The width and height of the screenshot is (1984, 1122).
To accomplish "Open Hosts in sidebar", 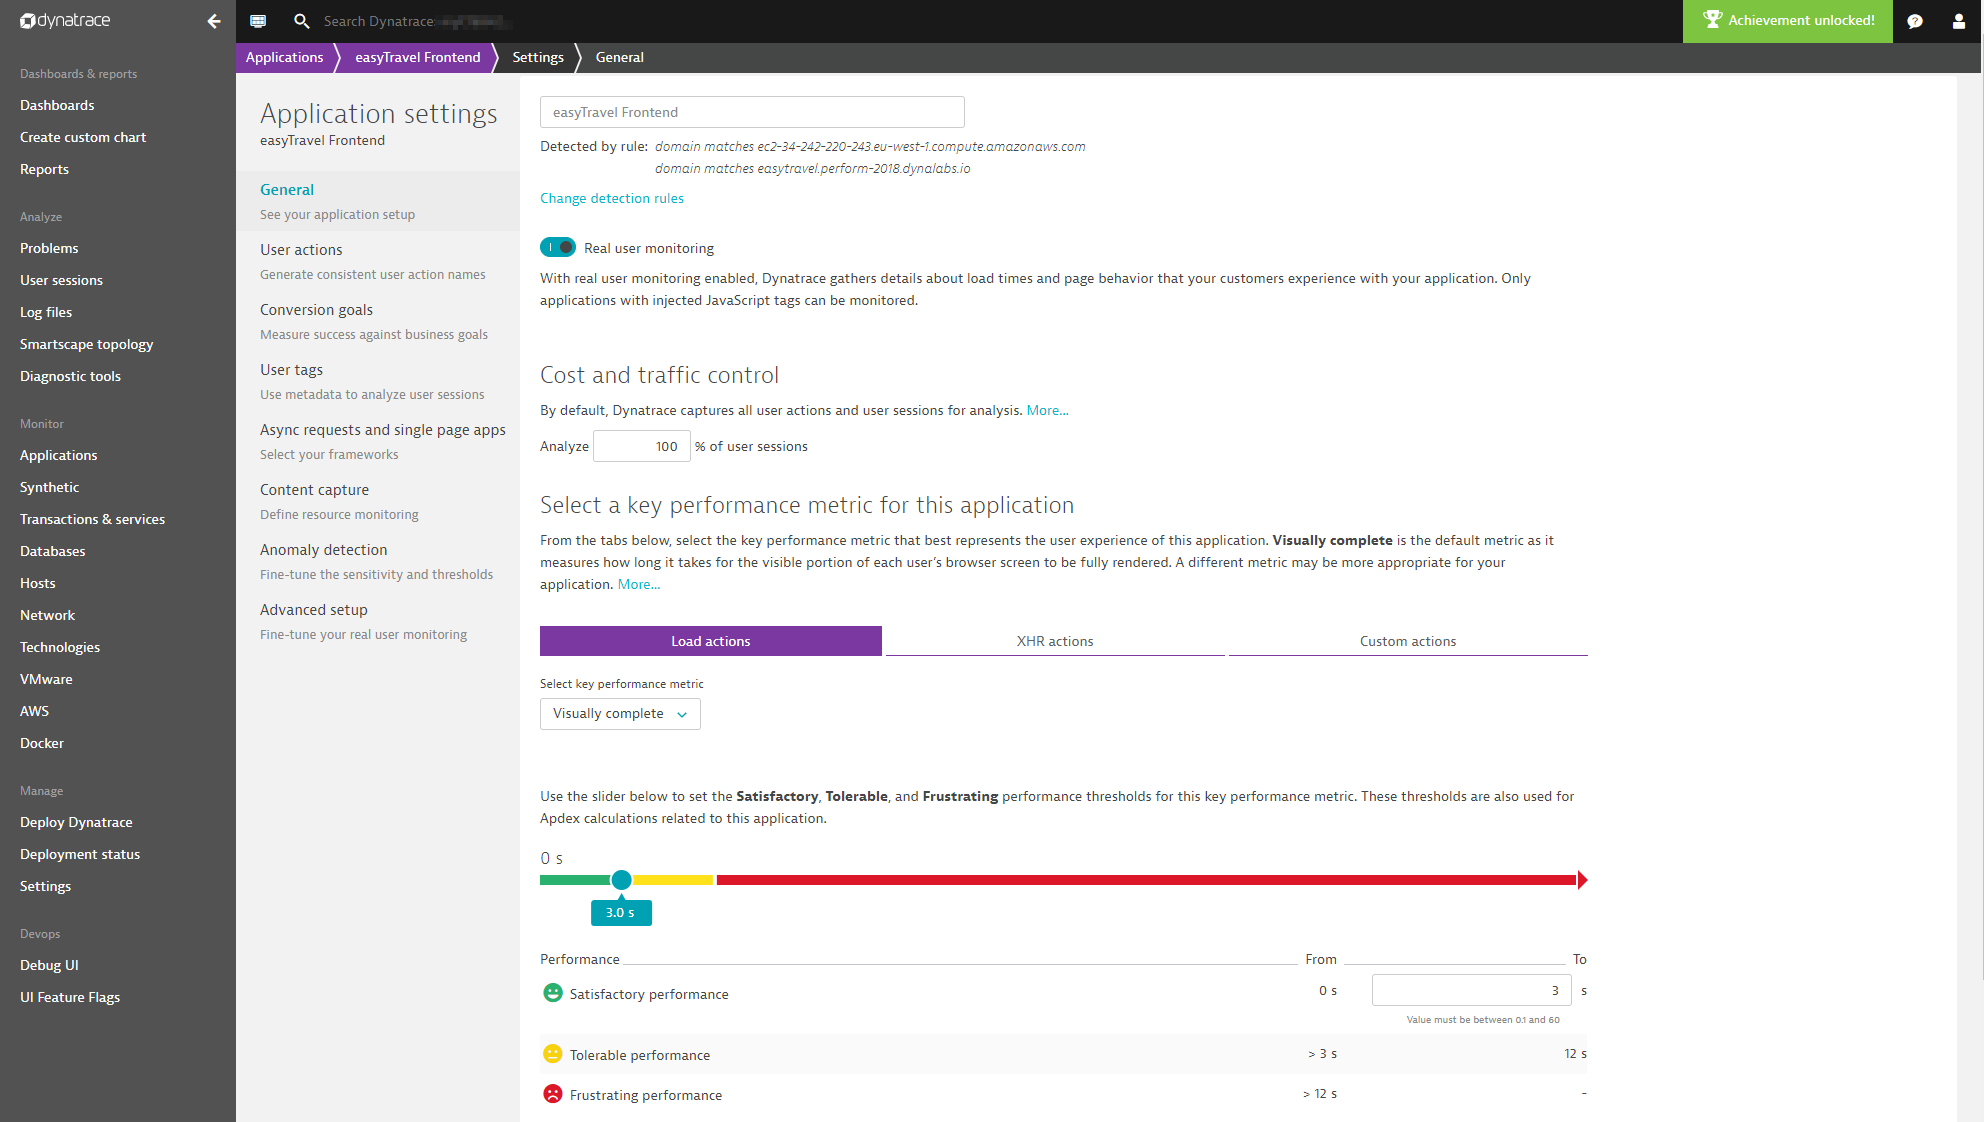I will [x=37, y=583].
